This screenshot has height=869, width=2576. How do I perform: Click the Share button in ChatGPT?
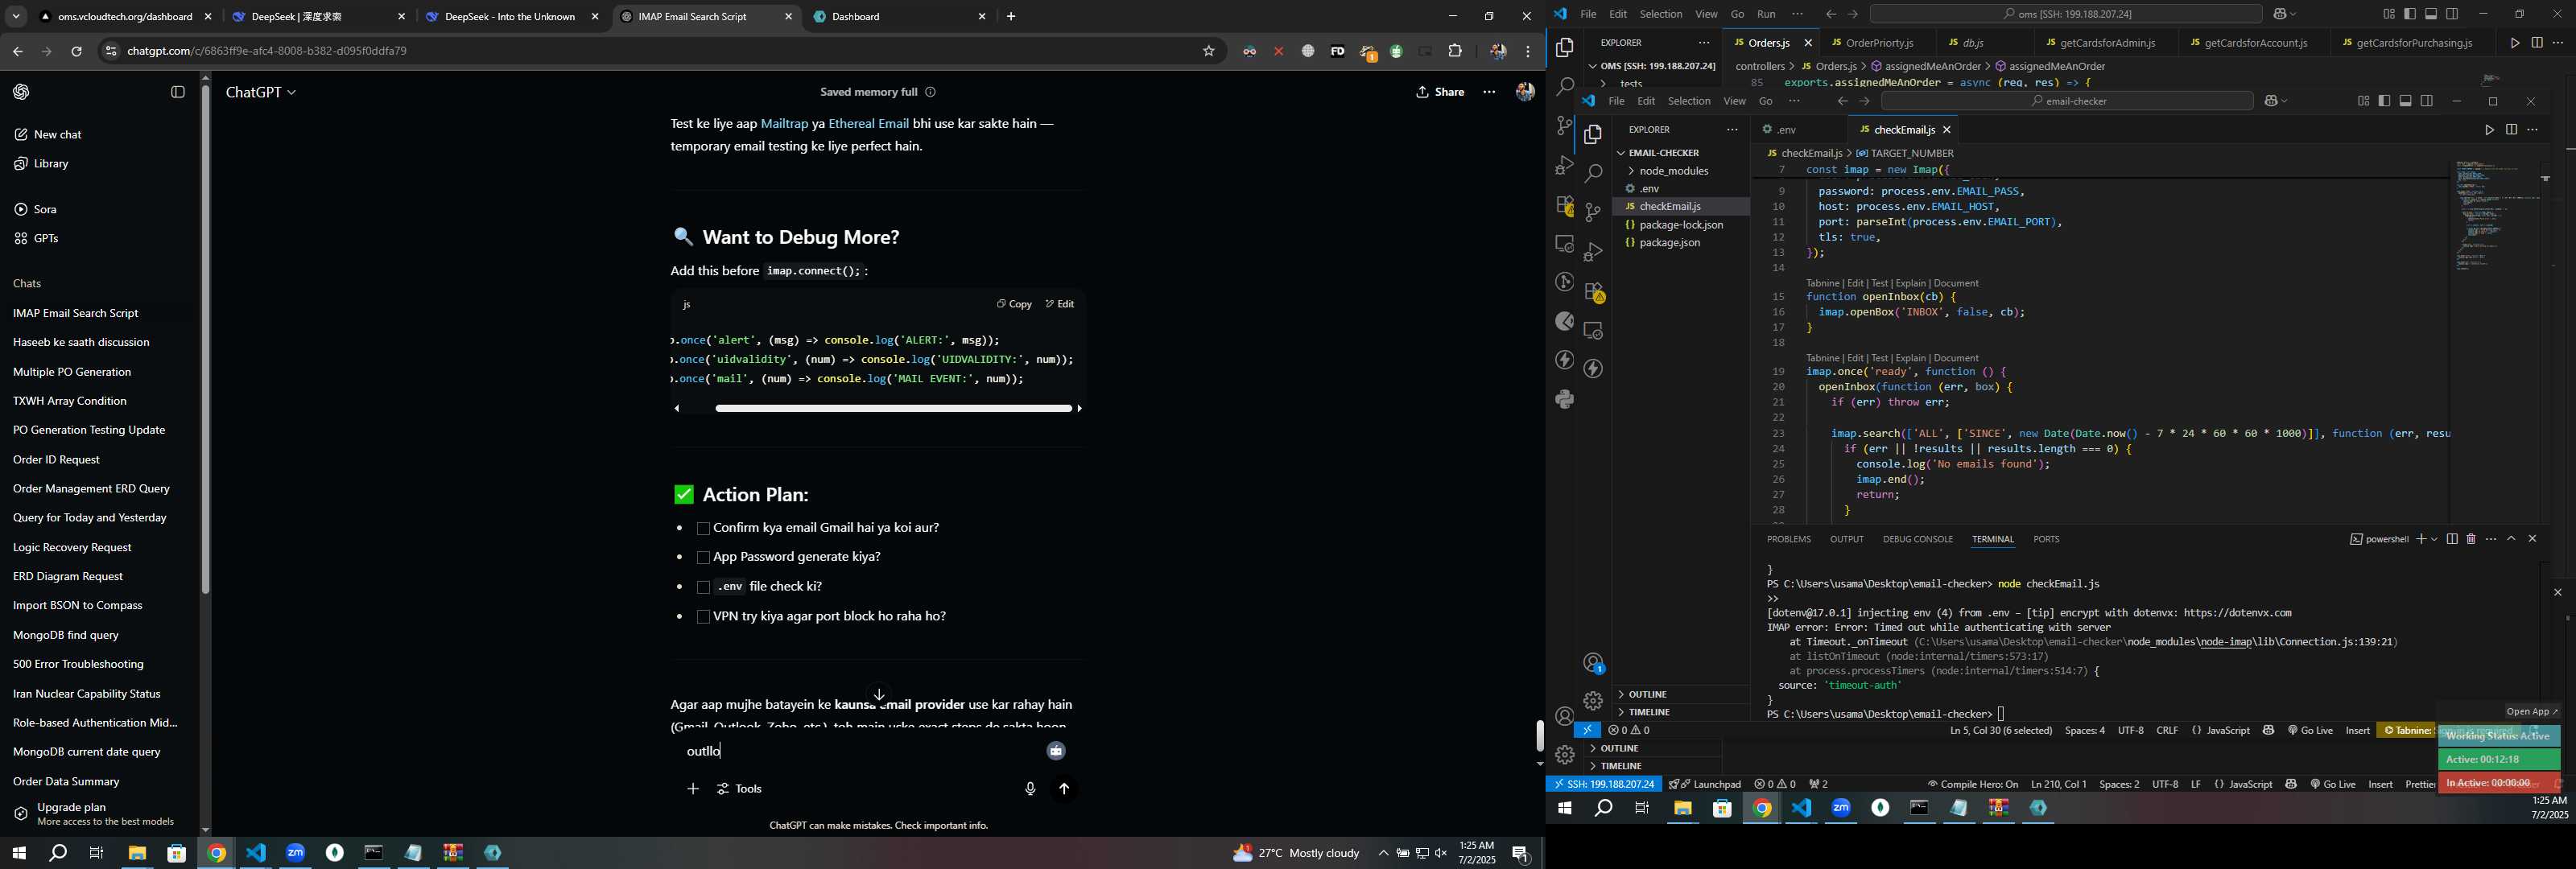(x=1440, y=92)
